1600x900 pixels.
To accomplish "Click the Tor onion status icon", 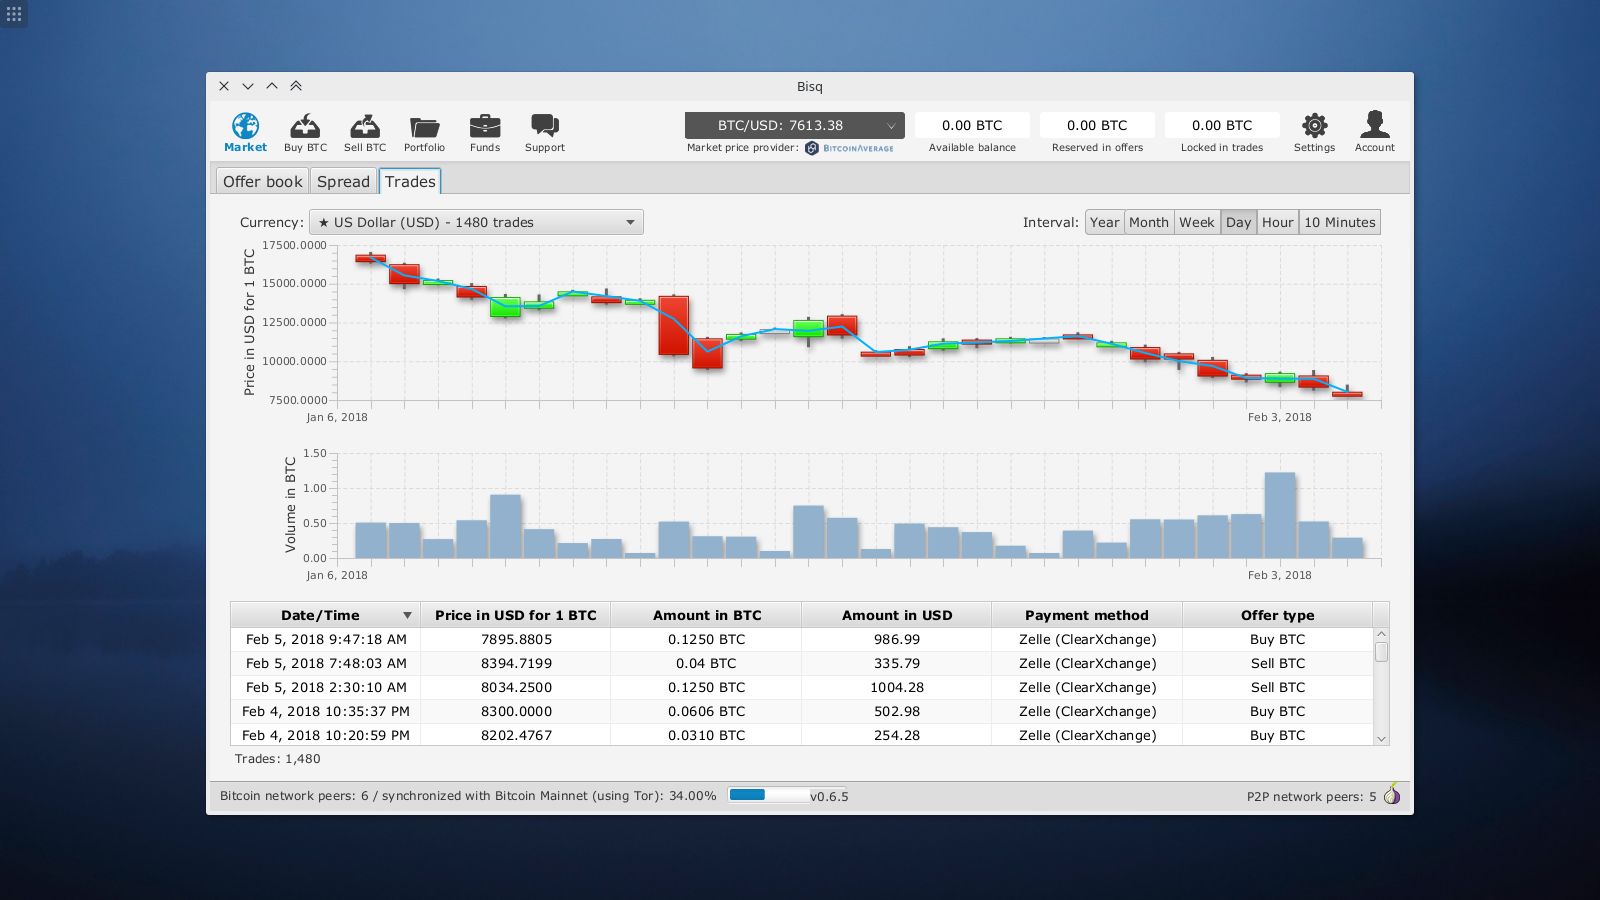I will click(1392, 795).
